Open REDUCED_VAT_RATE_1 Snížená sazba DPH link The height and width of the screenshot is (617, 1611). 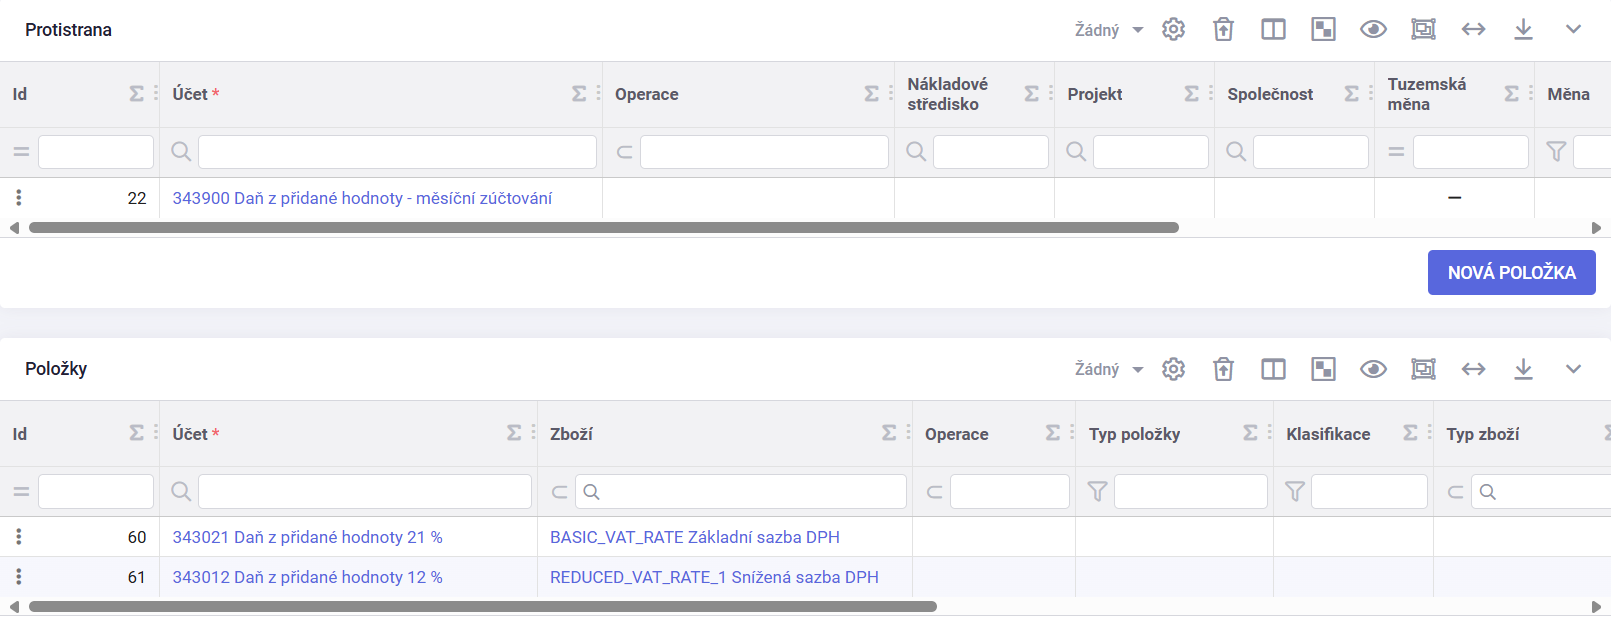point(714,577)
